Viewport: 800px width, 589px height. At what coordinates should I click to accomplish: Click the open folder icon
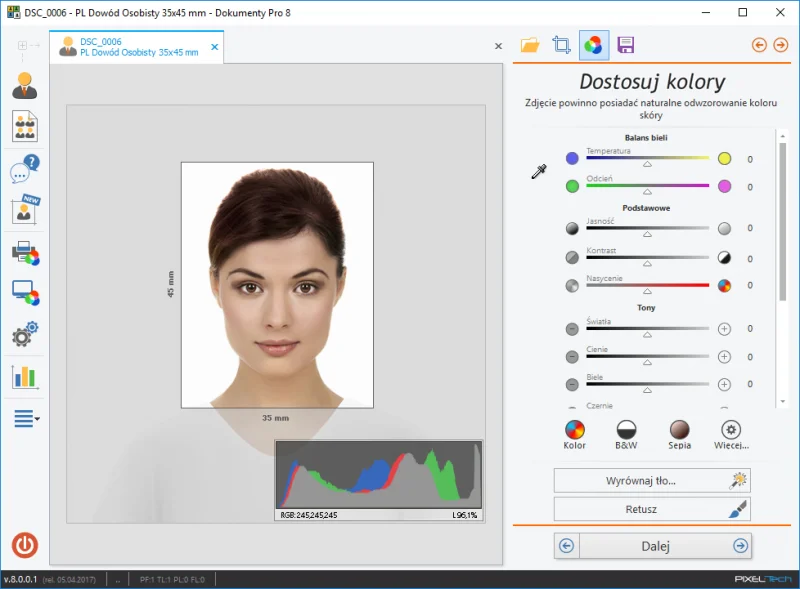coord(530,45)
